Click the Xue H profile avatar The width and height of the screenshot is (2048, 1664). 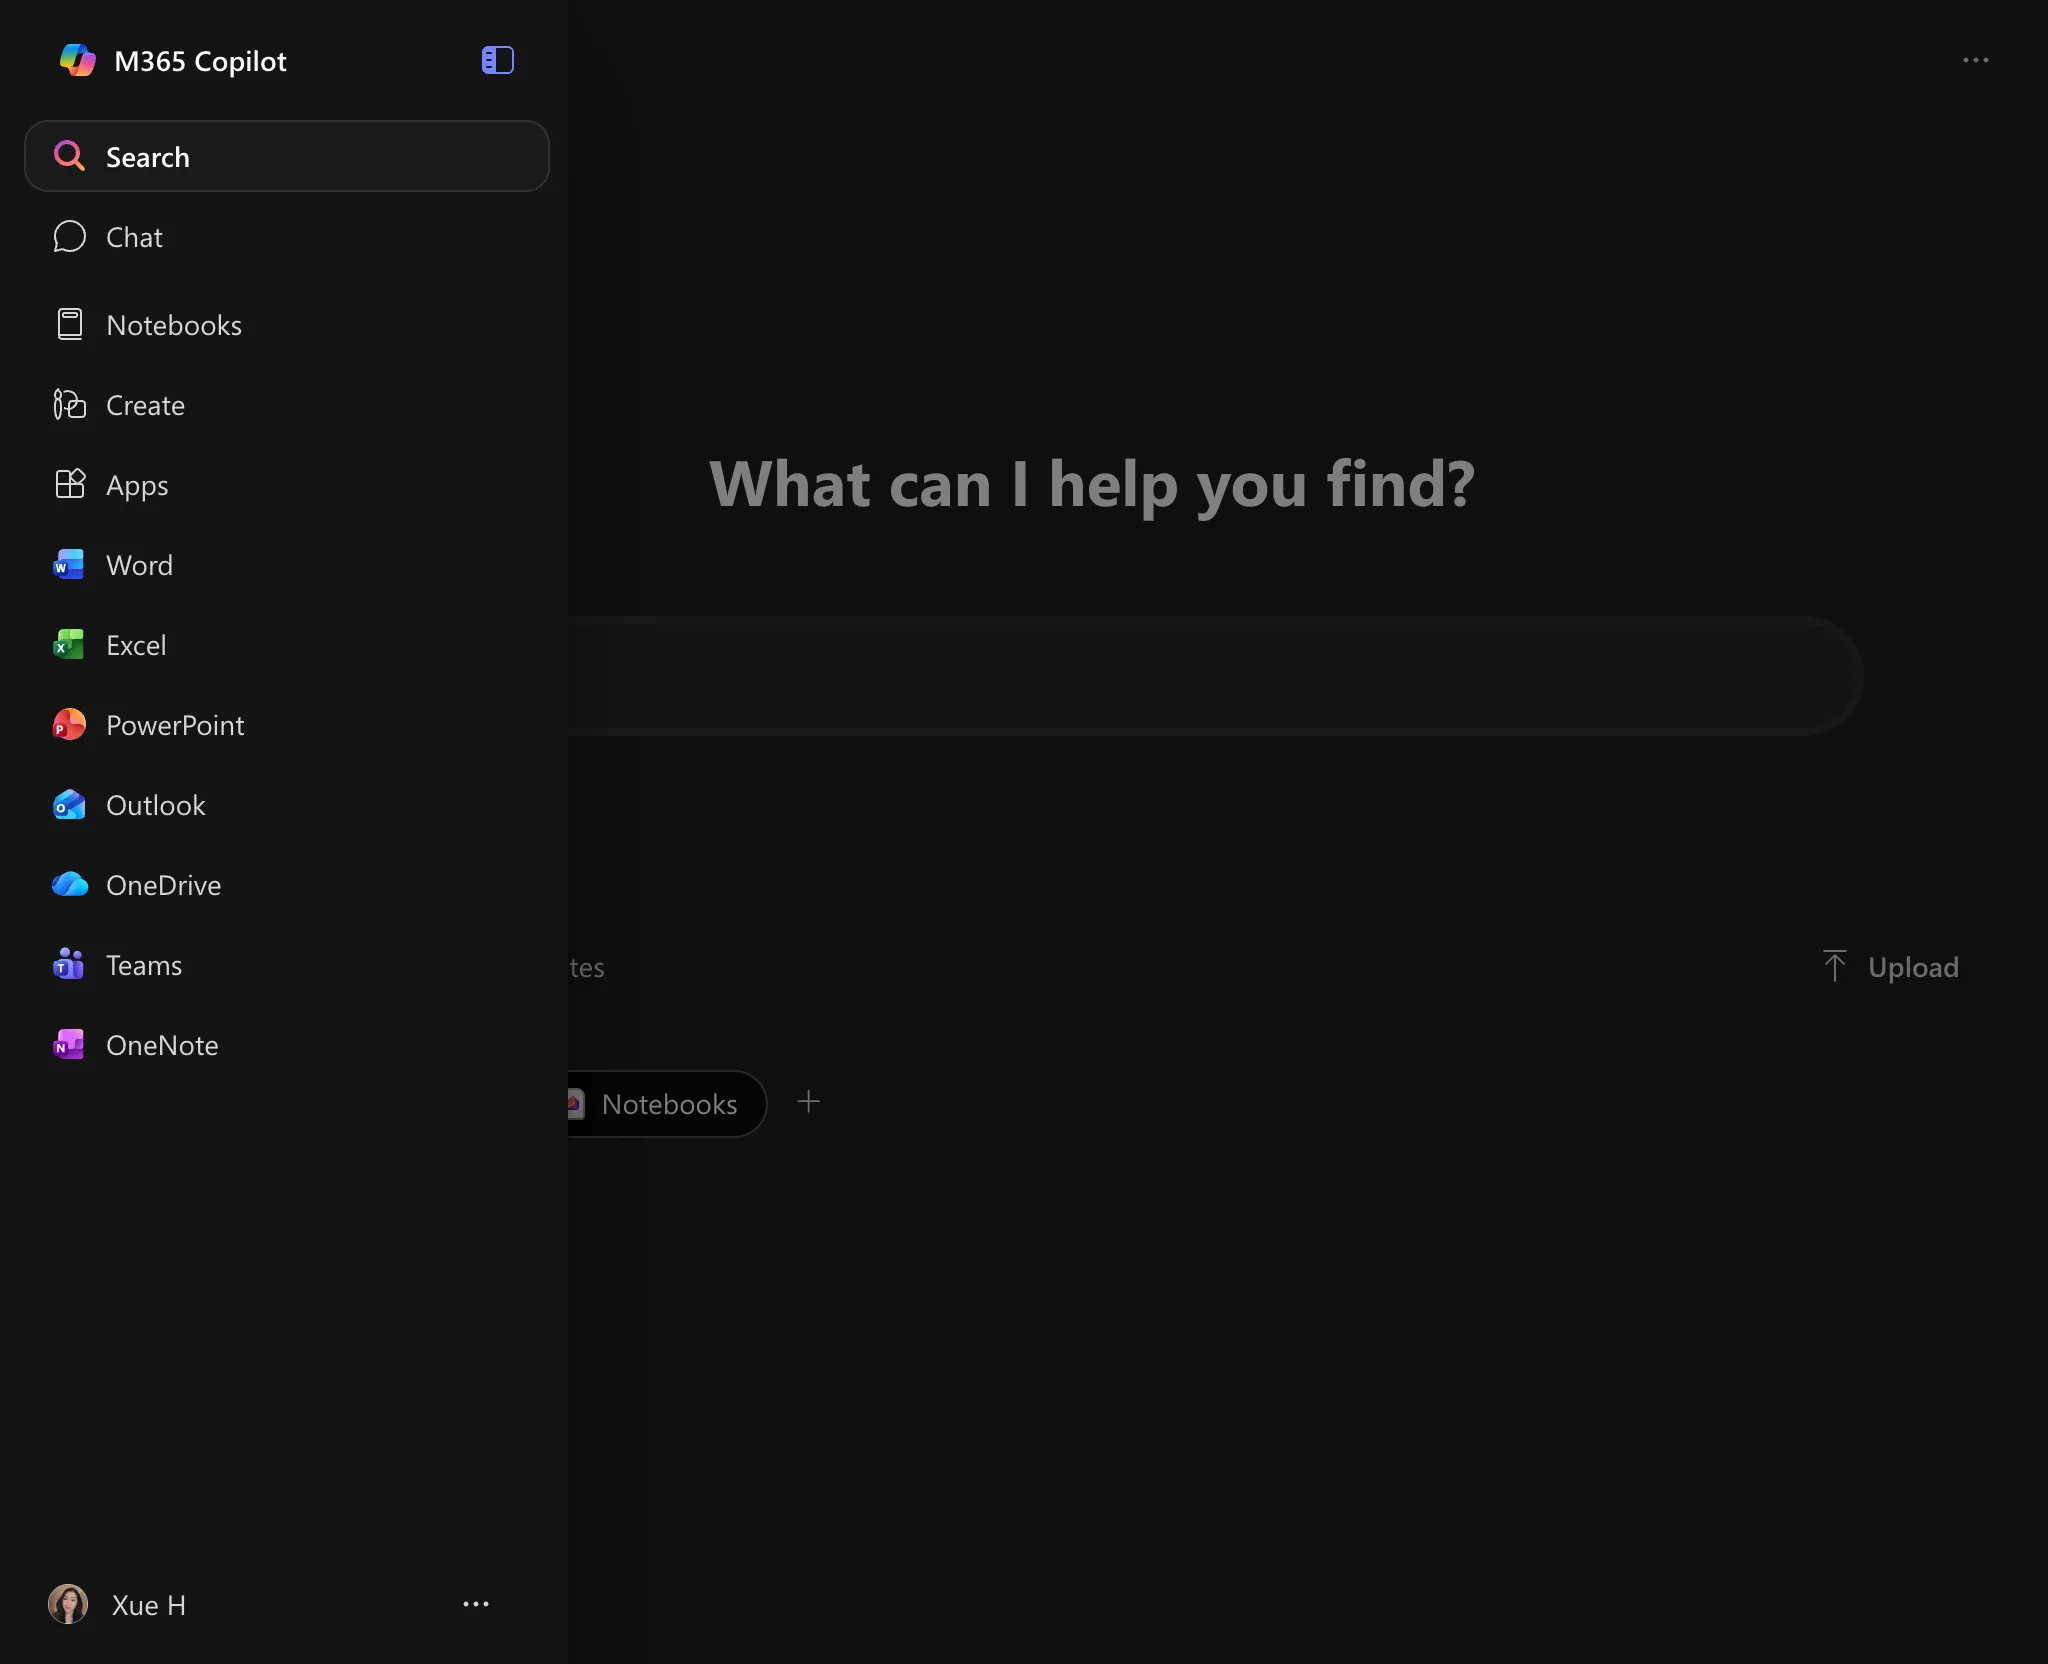(x=68, y=1604)
